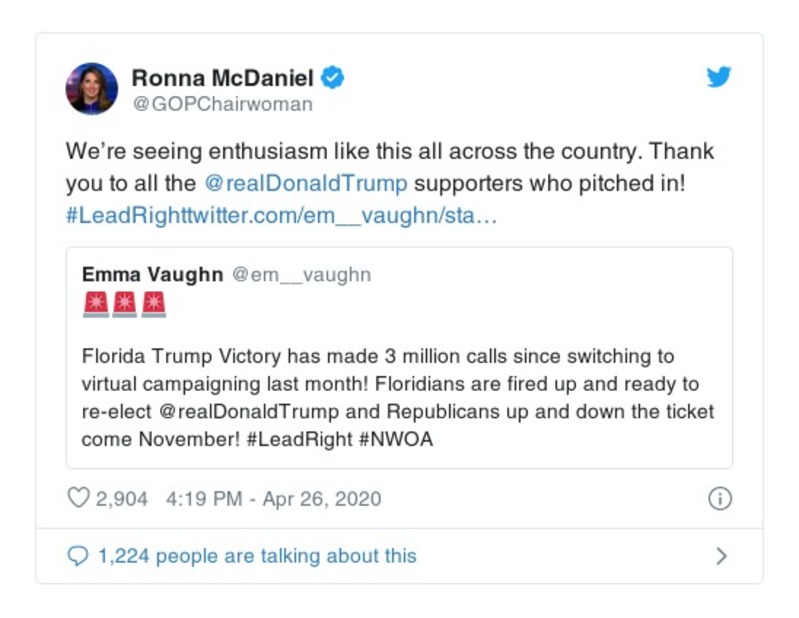Open the tweet info icon

pyautogui.click(x=719, y=498)
